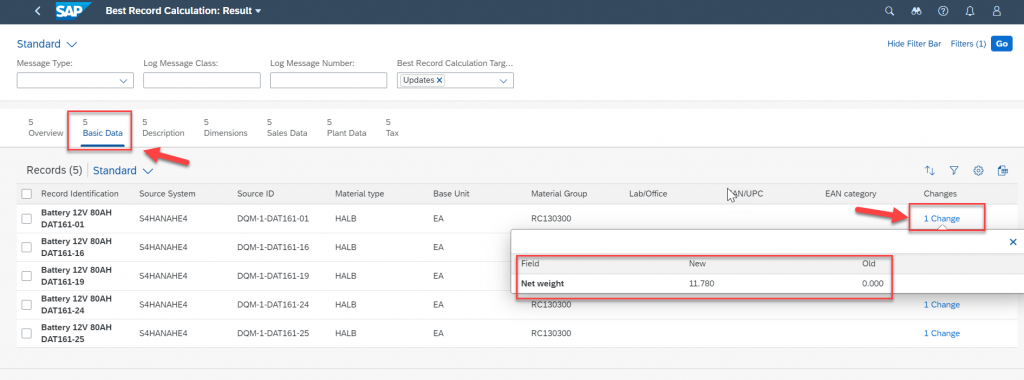Open table filter funnel icon
Screen dimensions: 1024x380
pyautogui.click(x=953, y=170)
